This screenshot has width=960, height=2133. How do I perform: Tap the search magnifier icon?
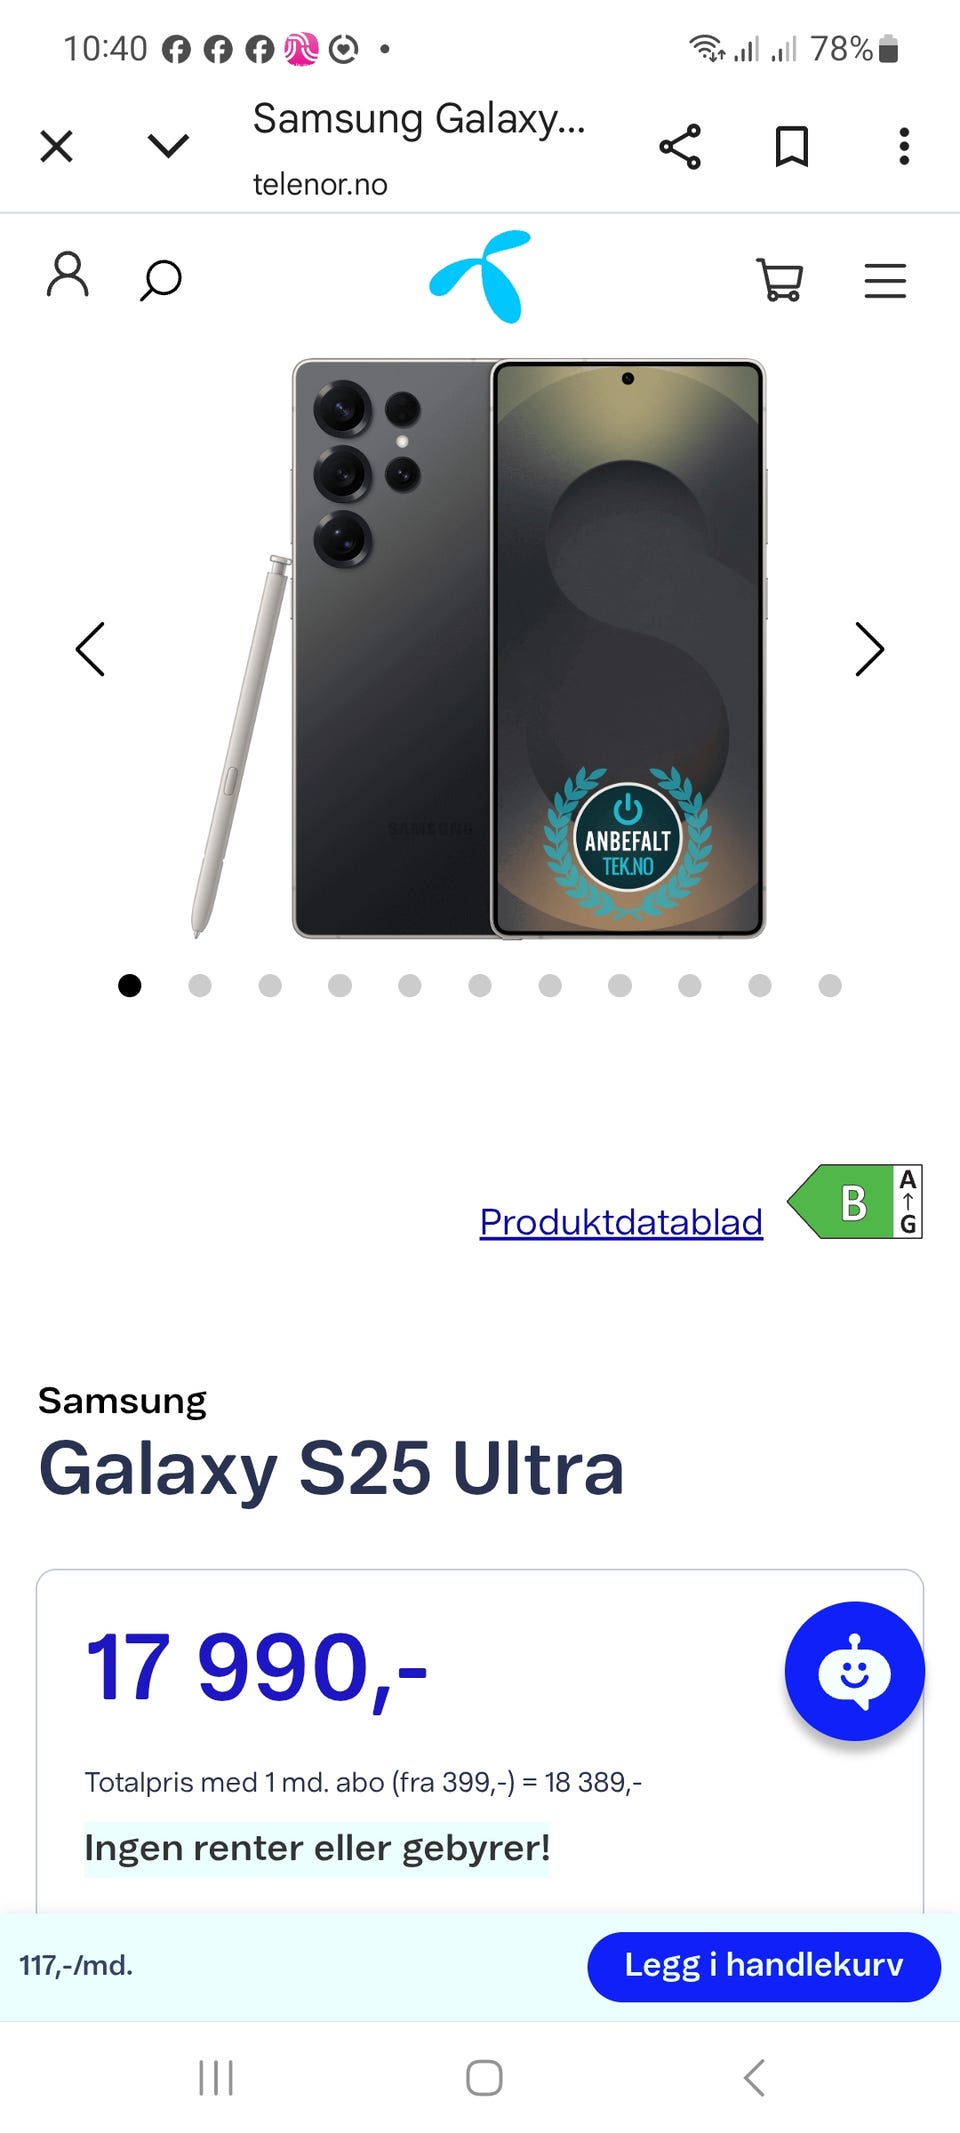[160, 280]
